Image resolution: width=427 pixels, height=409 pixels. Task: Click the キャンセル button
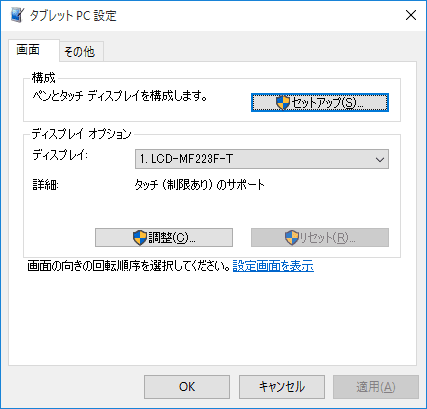tap(282, 387)
